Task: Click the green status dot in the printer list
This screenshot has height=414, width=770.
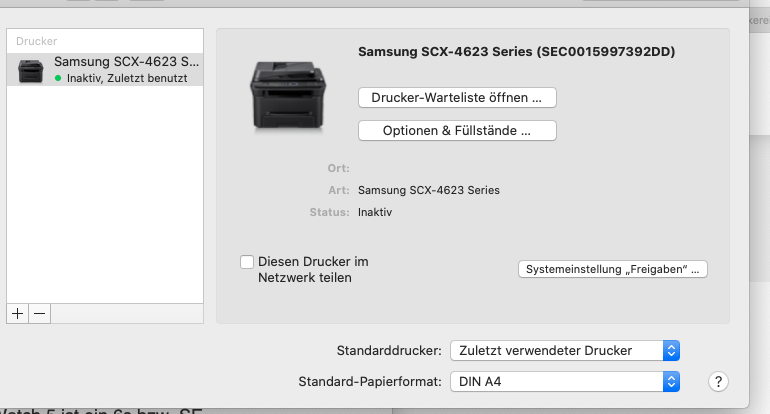Action: (58, 78)
